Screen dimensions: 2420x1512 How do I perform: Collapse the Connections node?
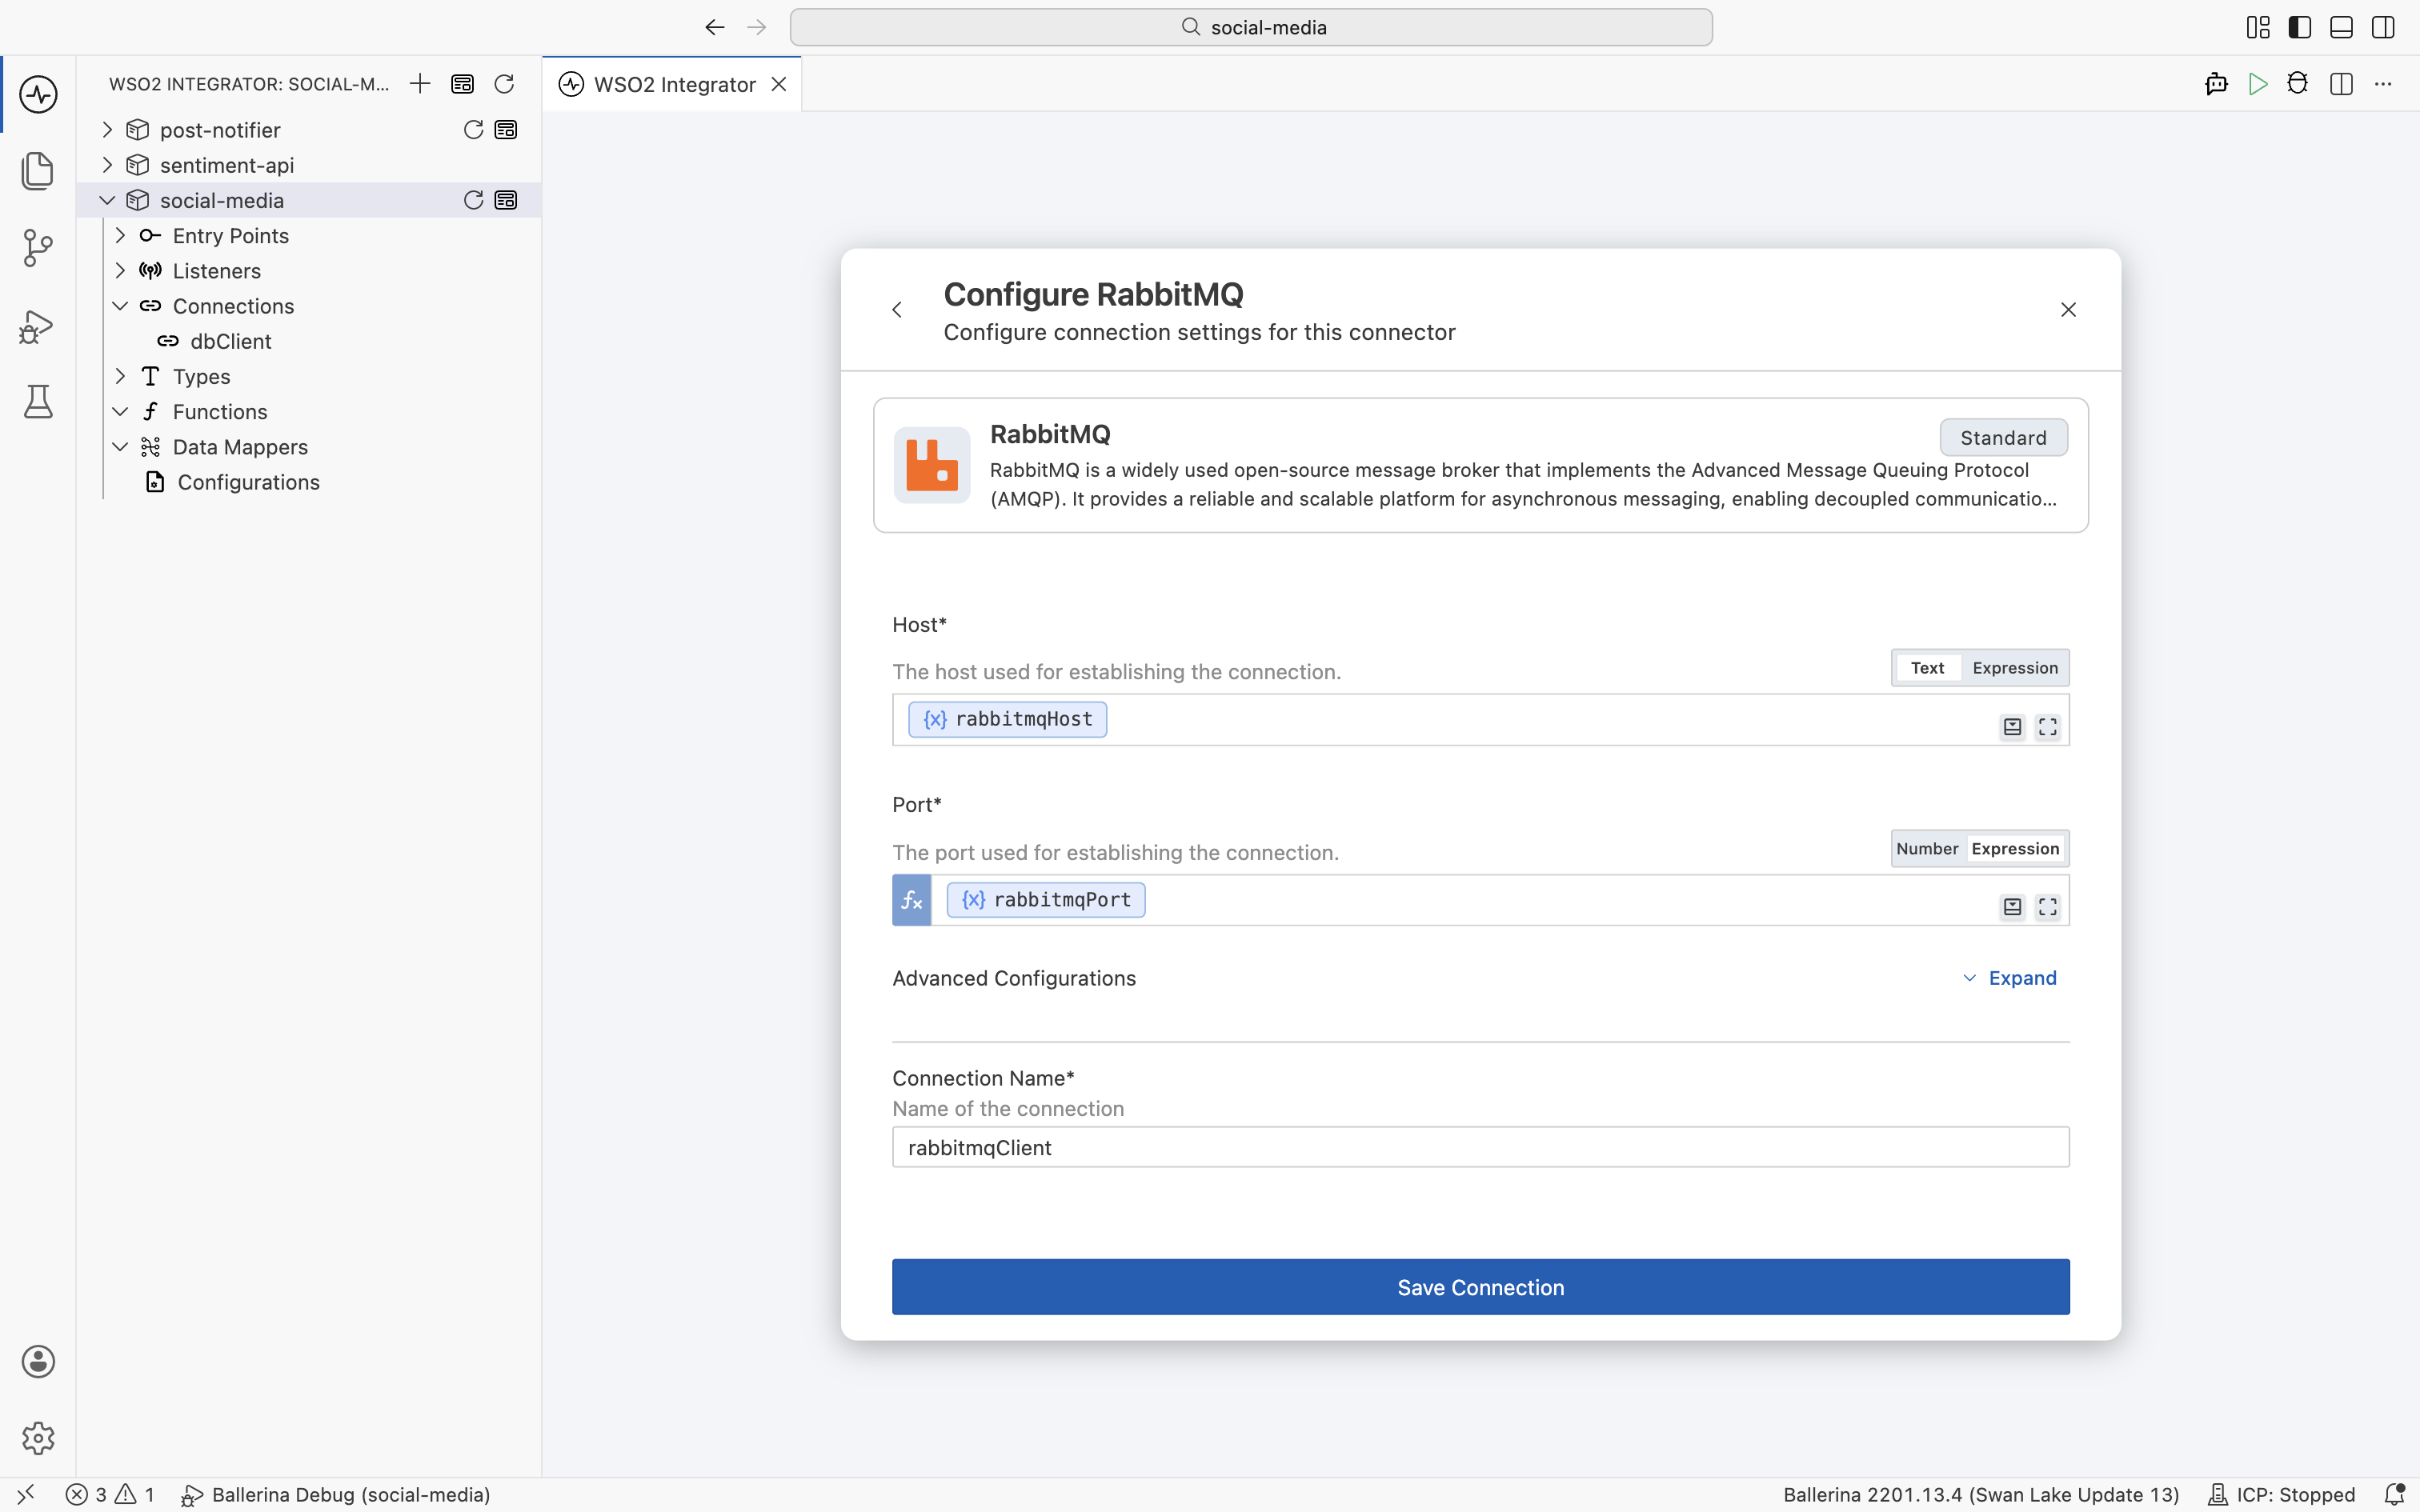click(120, 306)
